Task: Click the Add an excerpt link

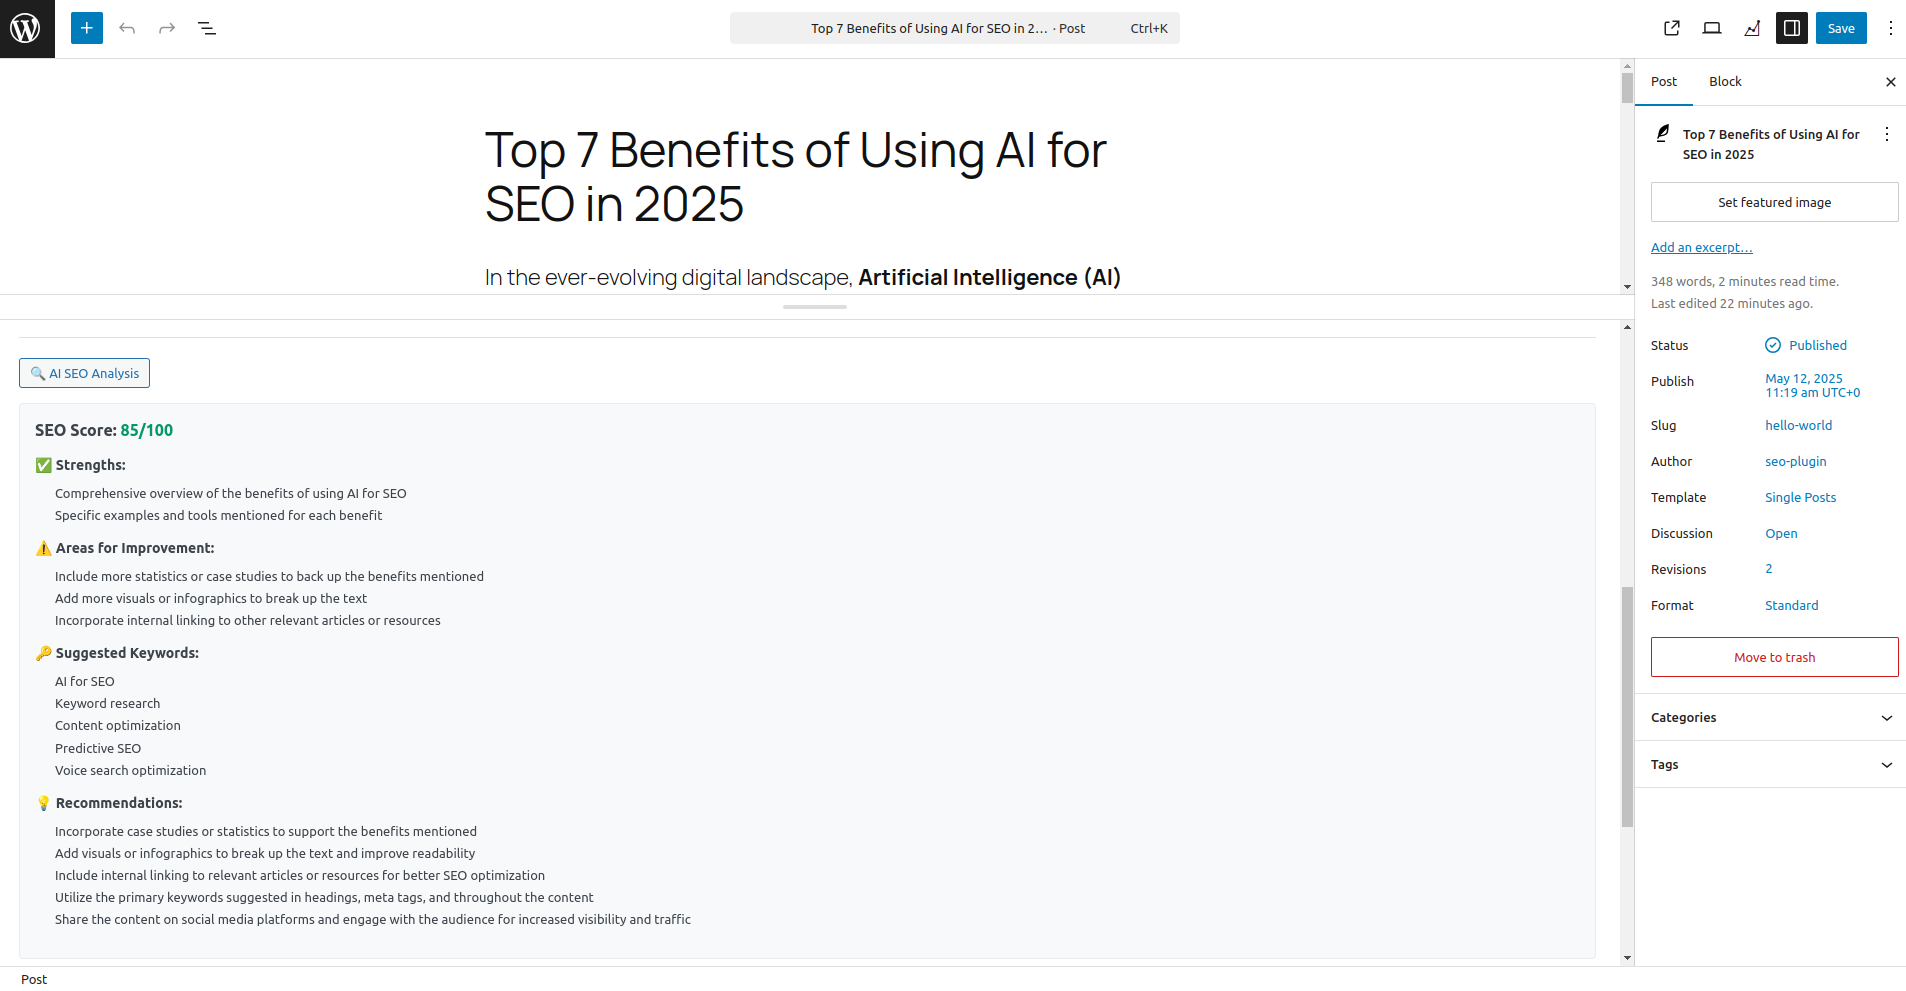Action: tap(1701, 247)
